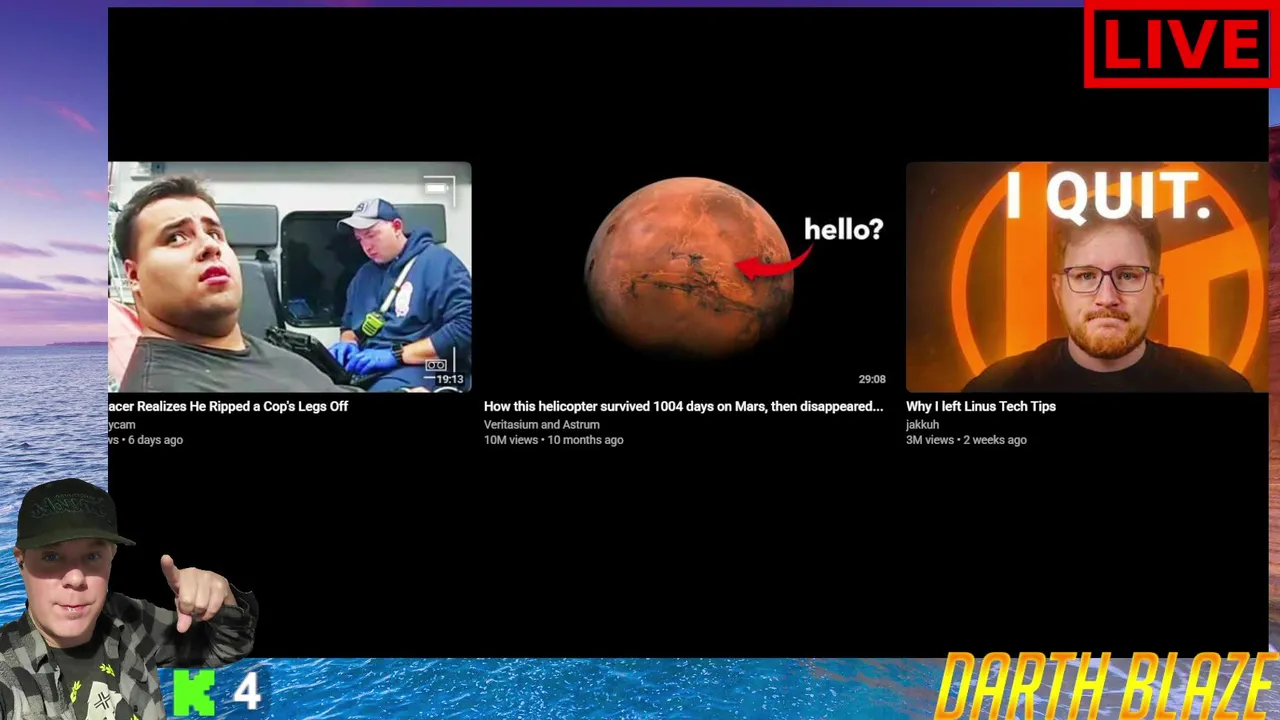Click the '6 days ago' video metadata

[x=146, y=440]
